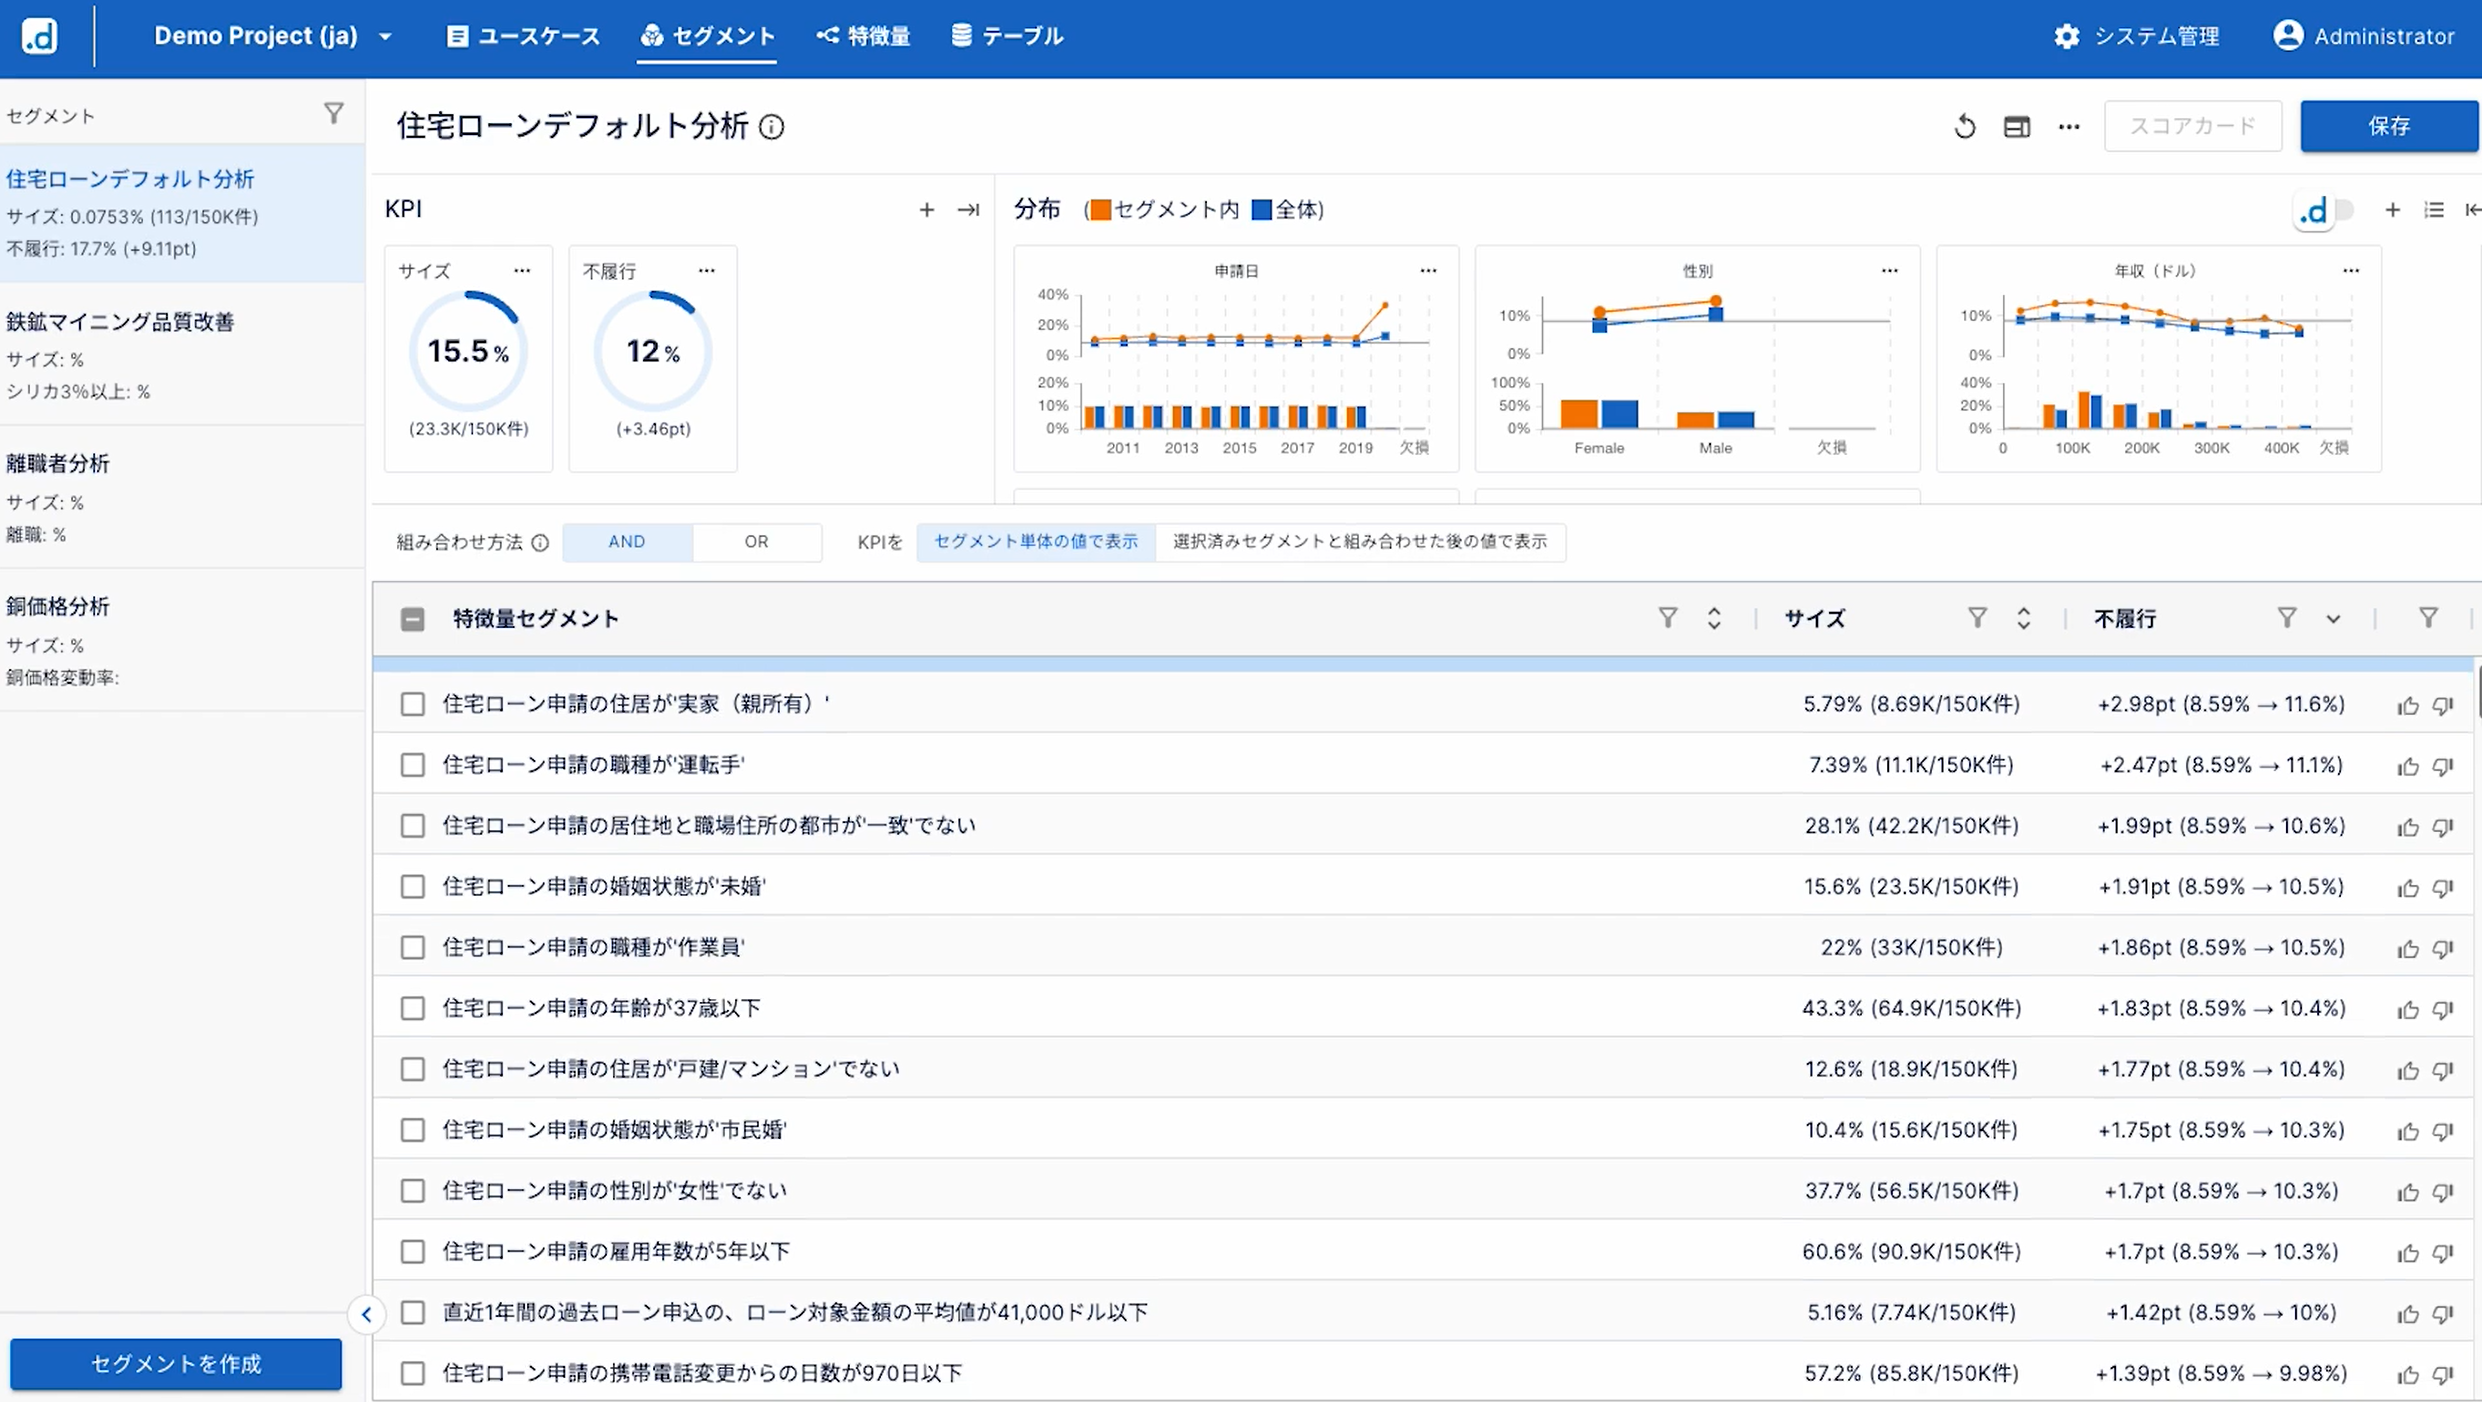Screen dimensions: 2482x1402
Task: Open the Demo Project (ja) dropdown
Action: point(272,36)
